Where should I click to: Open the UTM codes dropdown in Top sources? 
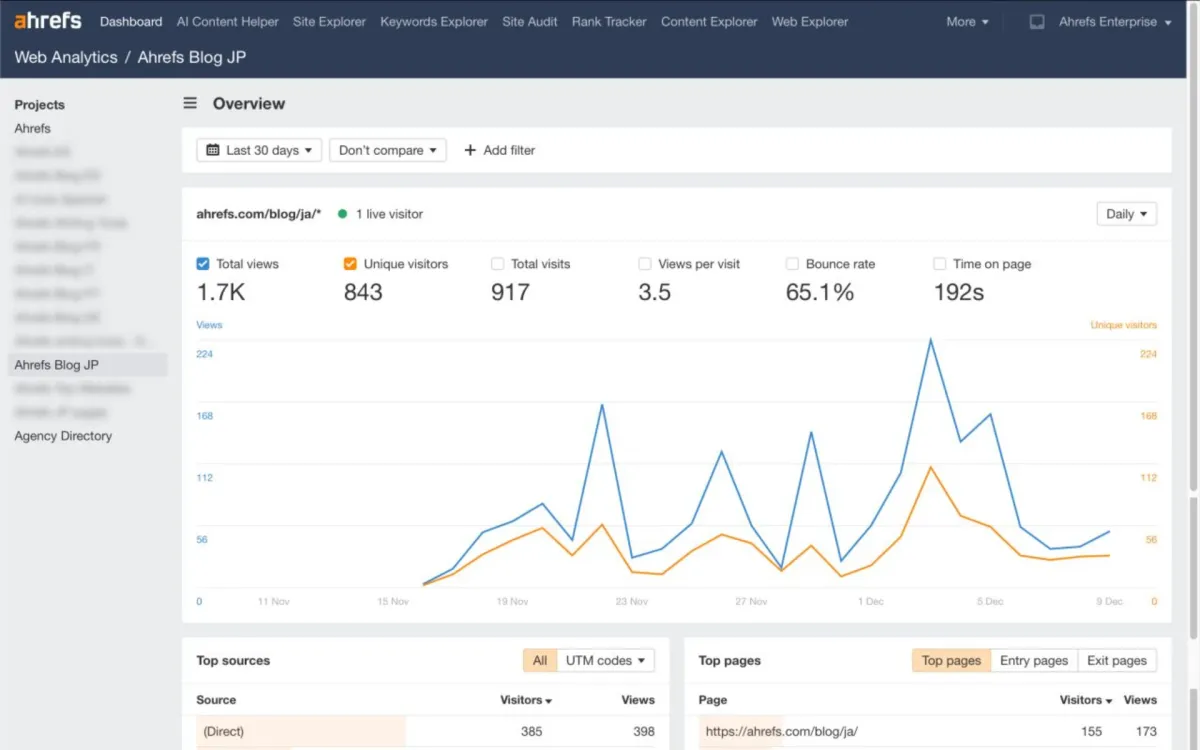pyautogui.click(x=605, y=660)
